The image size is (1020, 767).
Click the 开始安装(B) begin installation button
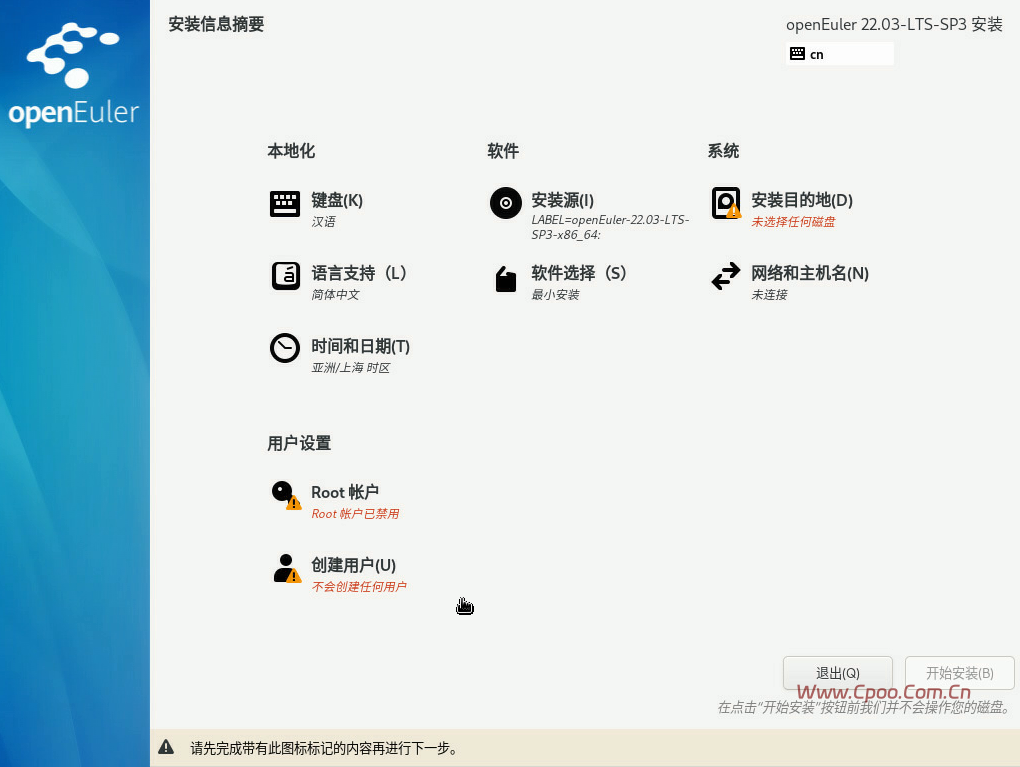(x=960, y=673)
